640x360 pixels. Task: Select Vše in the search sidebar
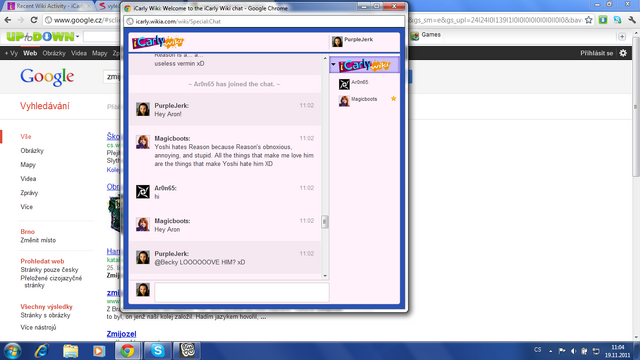pos(26,137)
